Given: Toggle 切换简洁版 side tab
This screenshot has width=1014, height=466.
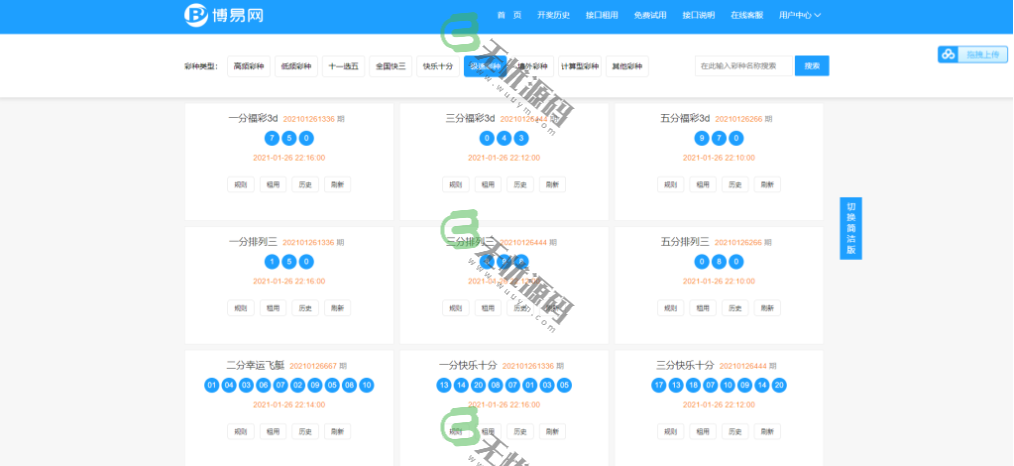Looking at the screenshot, I should pyautogui.click(x=851, y=228).
